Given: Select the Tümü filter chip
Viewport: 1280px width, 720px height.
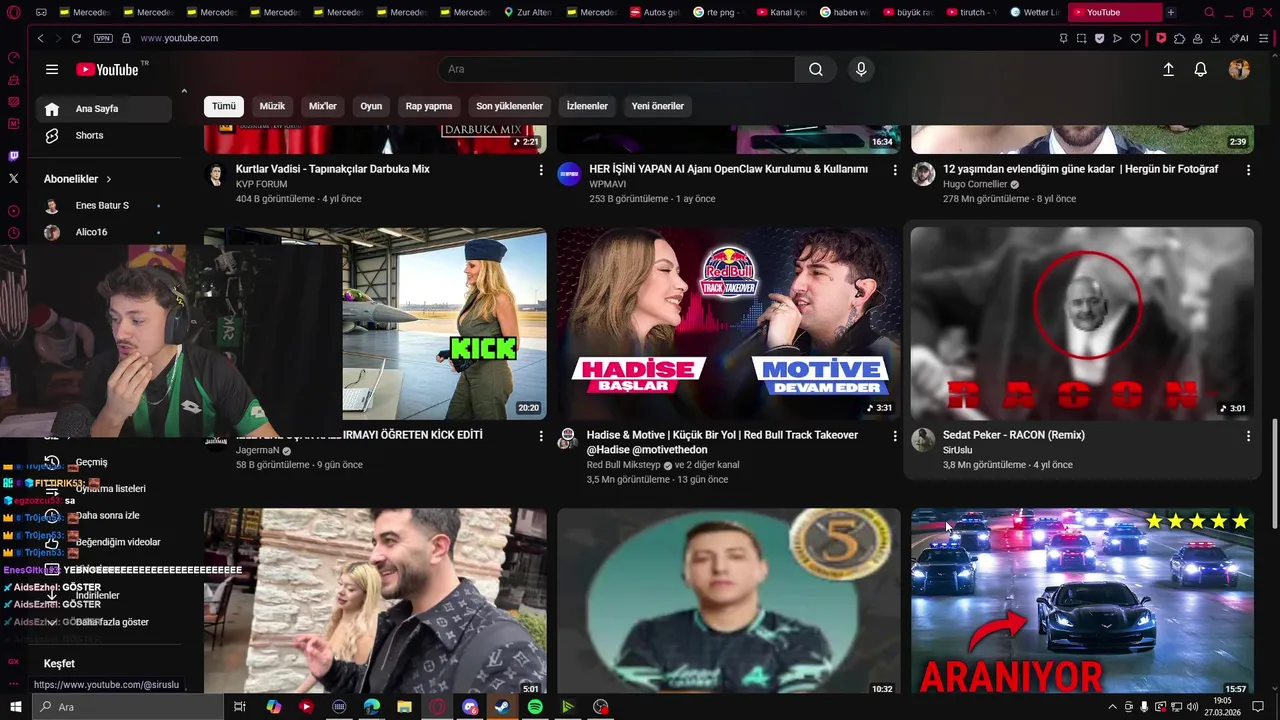Looking at the screenshot, I should pyautogui.click(x=224, y=106).
